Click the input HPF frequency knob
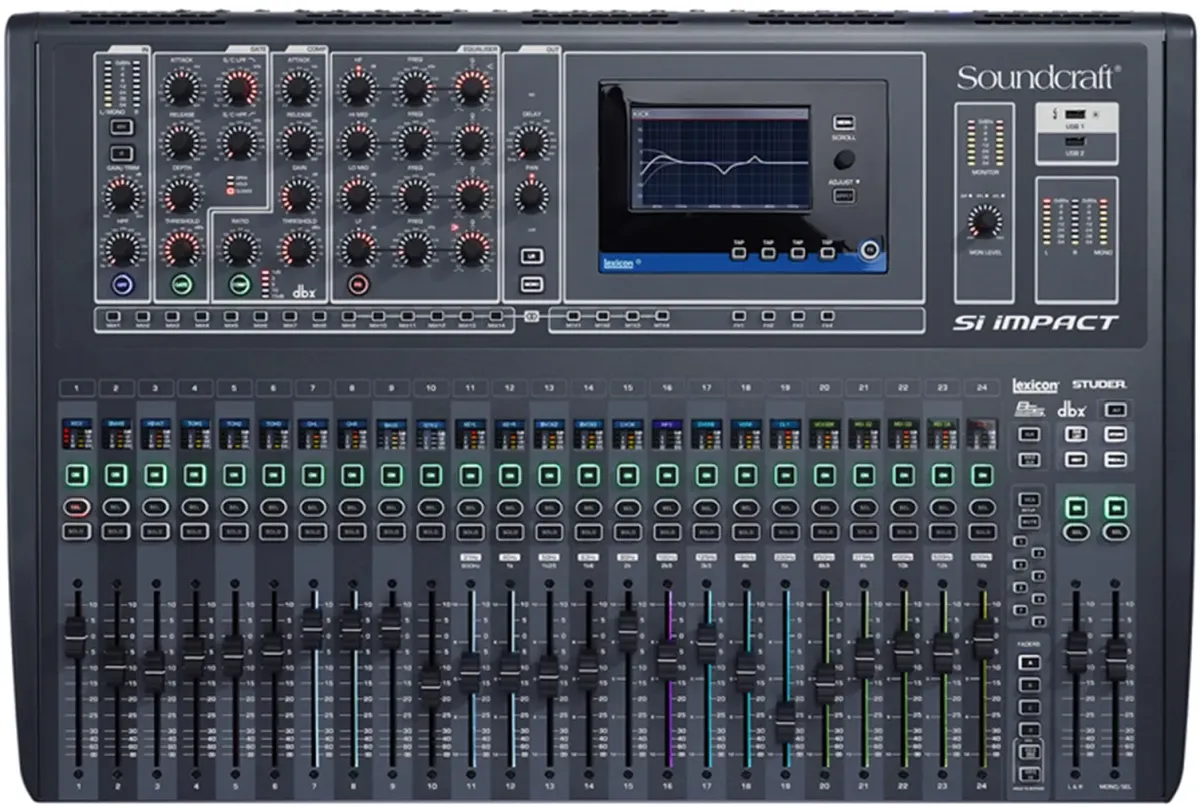Image resolution: width=1200 pixels, height=807 pixels. click(122, 248)
